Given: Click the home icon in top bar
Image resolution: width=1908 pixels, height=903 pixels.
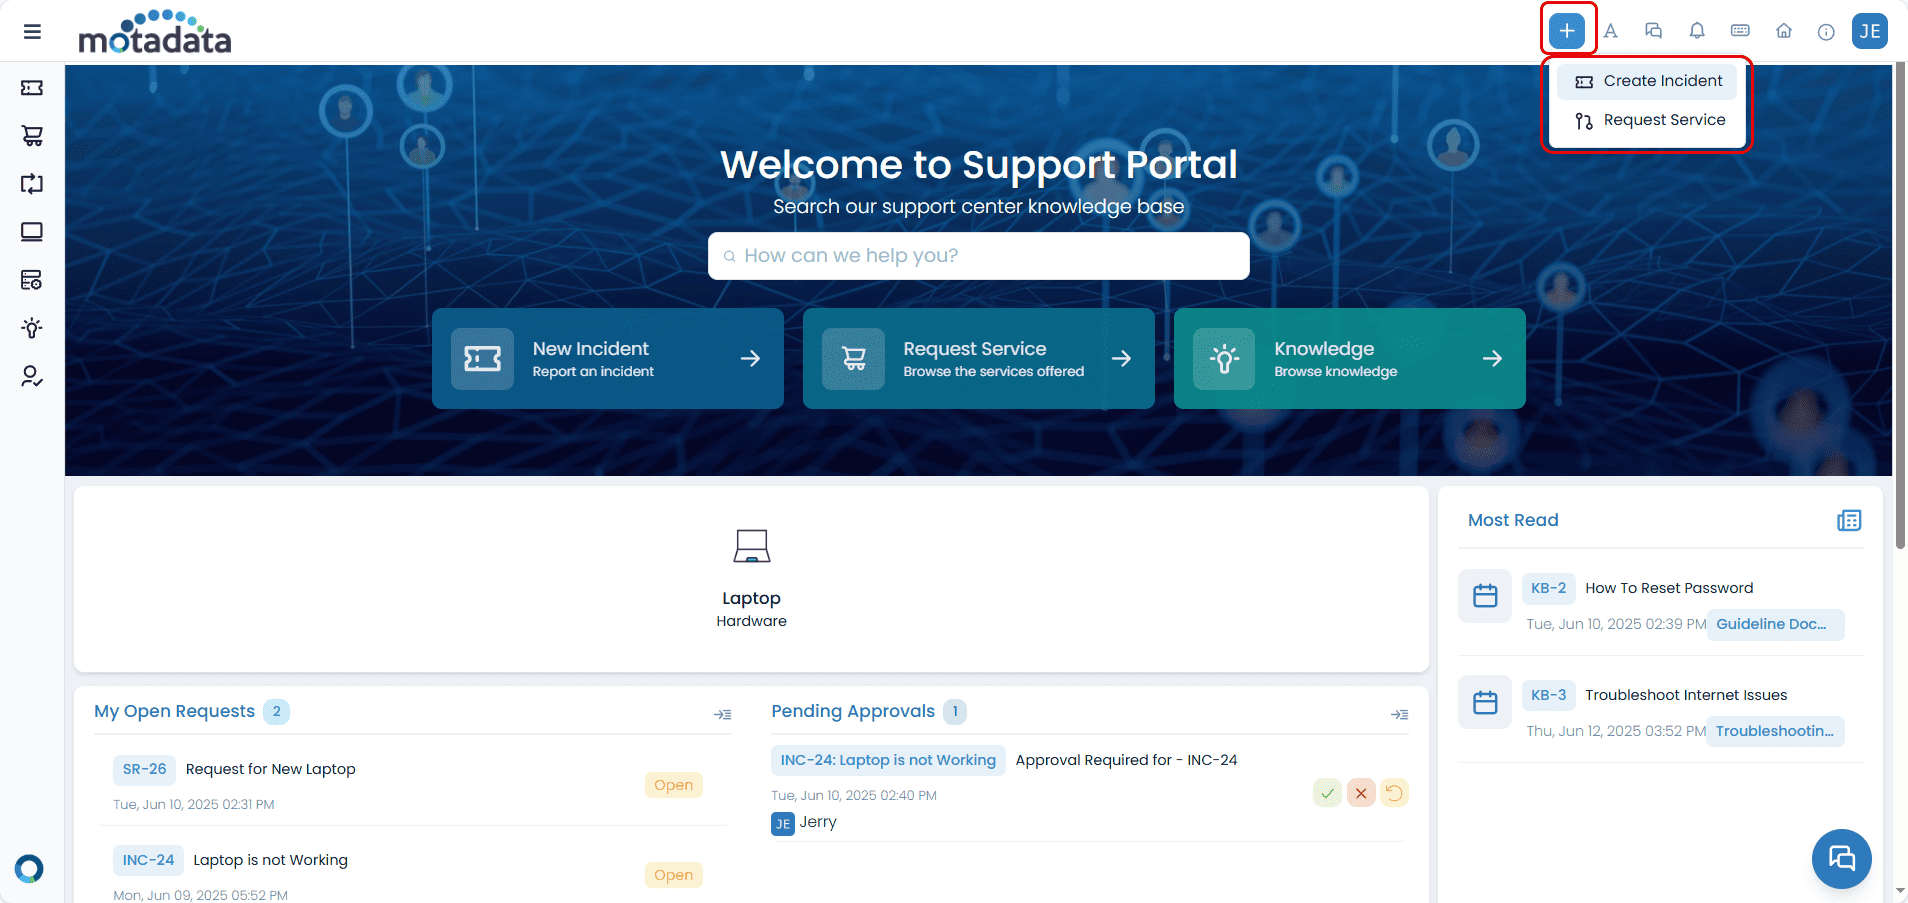Looking at the screenshot, I should 1783,31.
